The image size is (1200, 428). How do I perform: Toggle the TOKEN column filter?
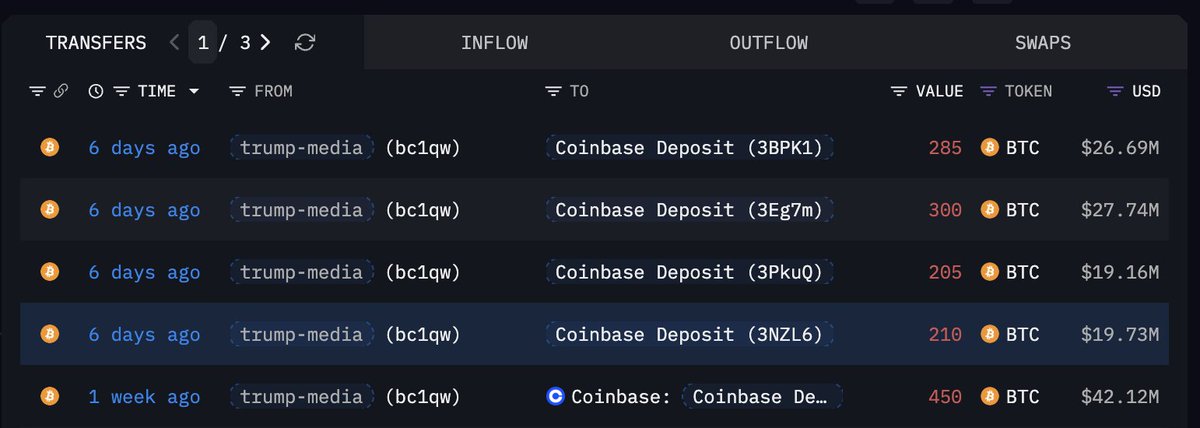[x=988, y=91]
